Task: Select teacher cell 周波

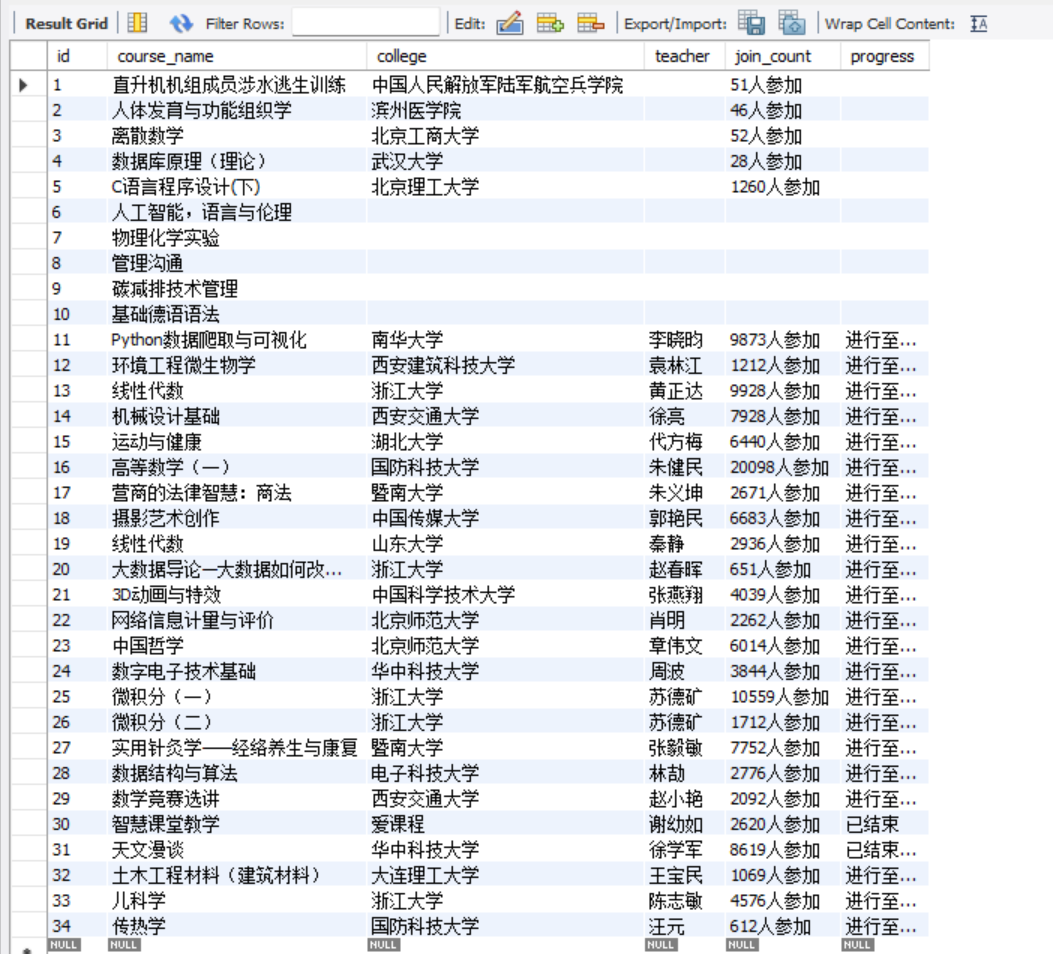Action: [x=685, y=671]
